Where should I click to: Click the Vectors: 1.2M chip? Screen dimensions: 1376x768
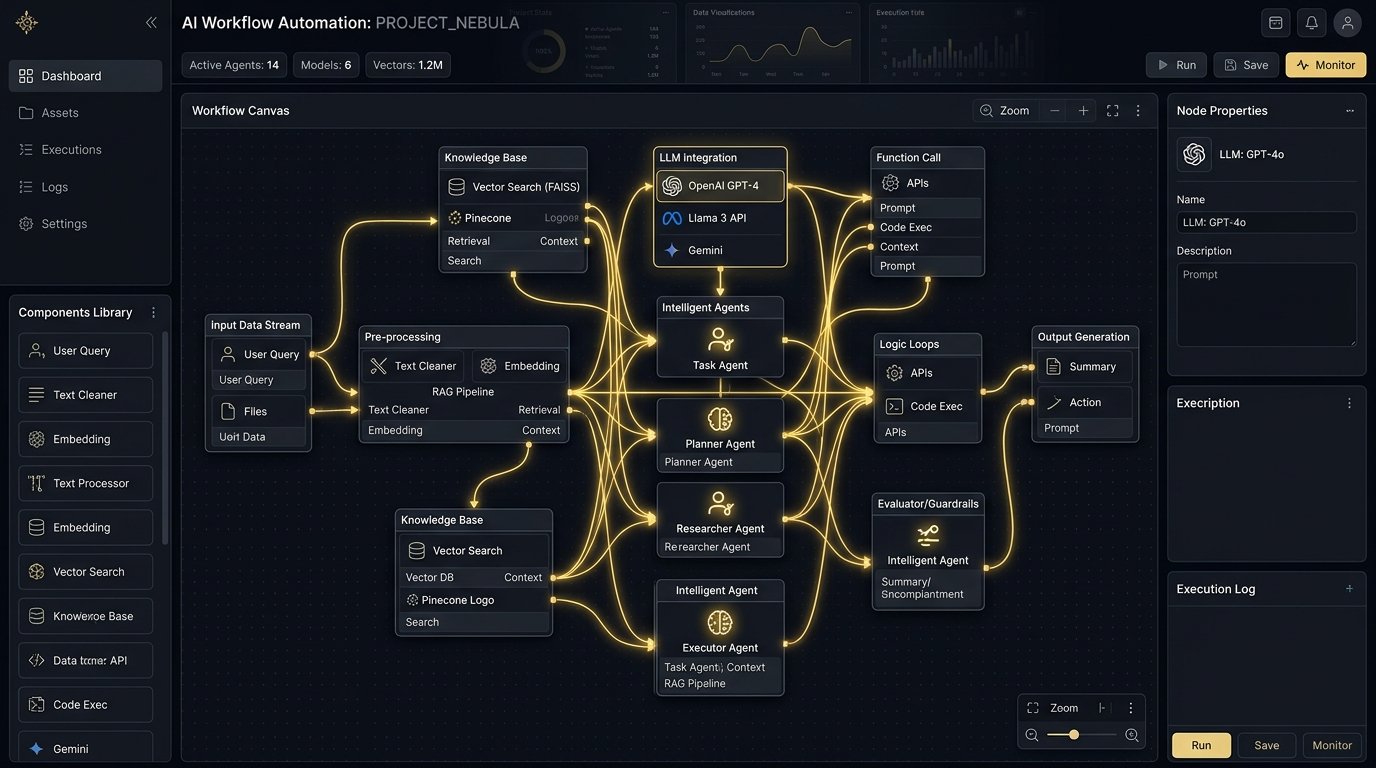[407, 65]
